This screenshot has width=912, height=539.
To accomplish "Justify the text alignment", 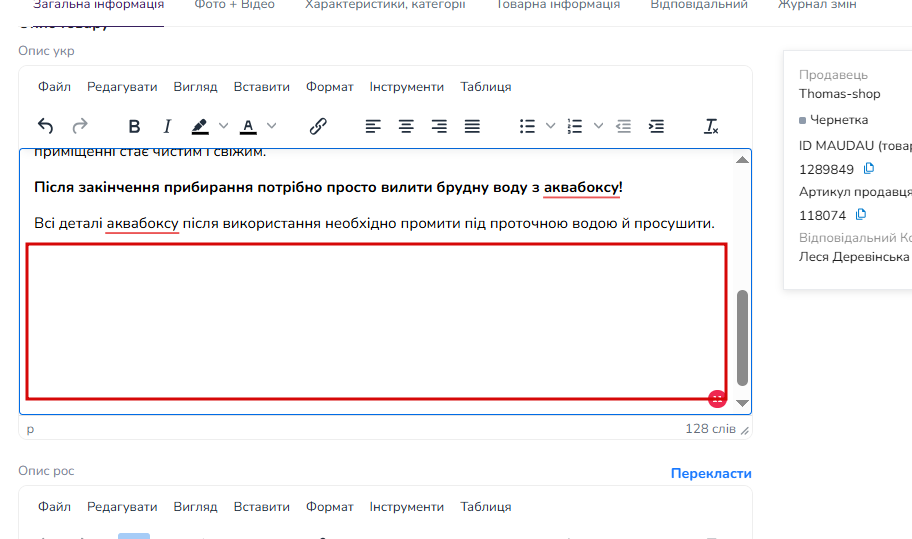I will click(472, 126).
